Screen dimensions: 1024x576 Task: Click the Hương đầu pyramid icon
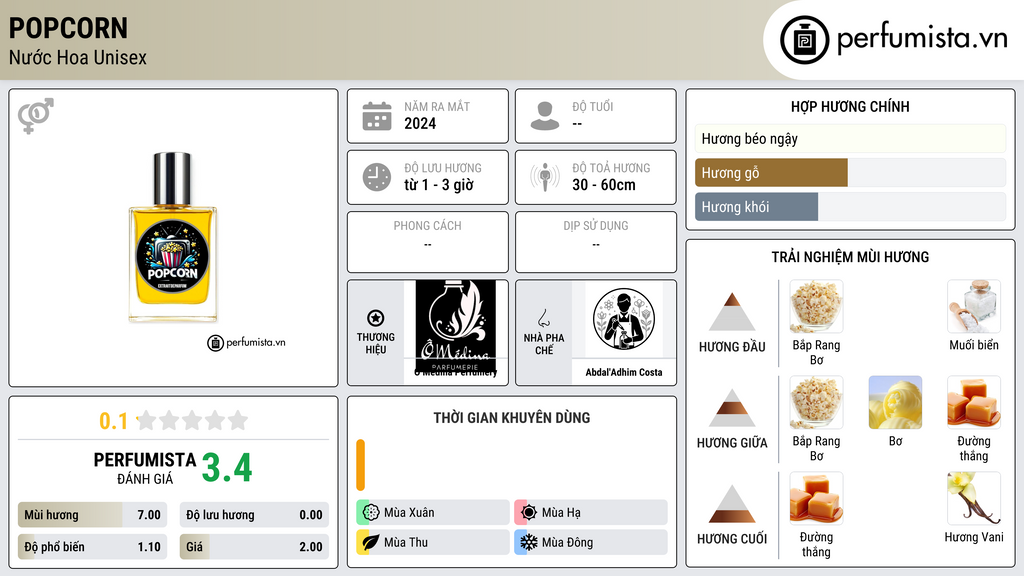[732, 312]
